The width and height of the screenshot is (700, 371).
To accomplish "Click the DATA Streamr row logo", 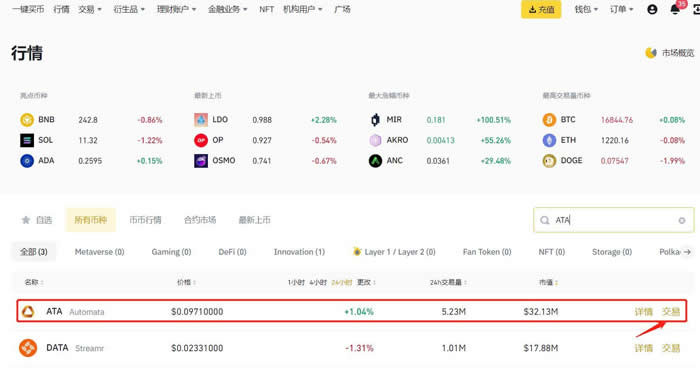I will [28, 348].
